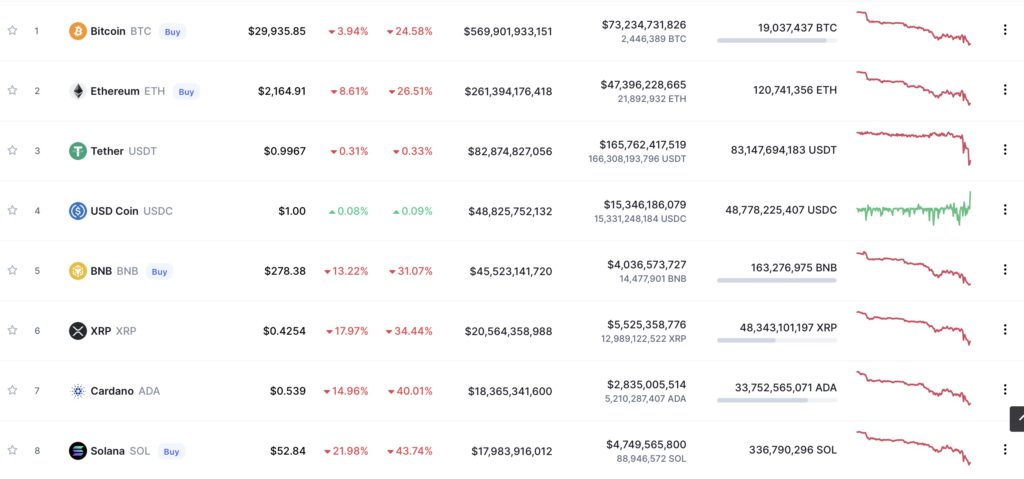This screenshot has width=1024, height=479.
Task: Favorite XRP with the star icon
Action: (x=12, y=331)
